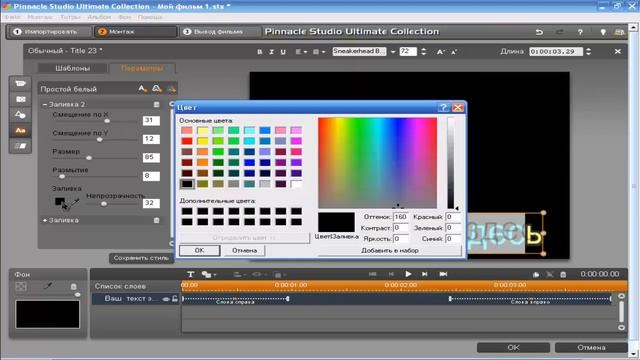This screenshot has width=640, height=360.
Task: Select the red basic color swatch
Action: tap(187, 141)
